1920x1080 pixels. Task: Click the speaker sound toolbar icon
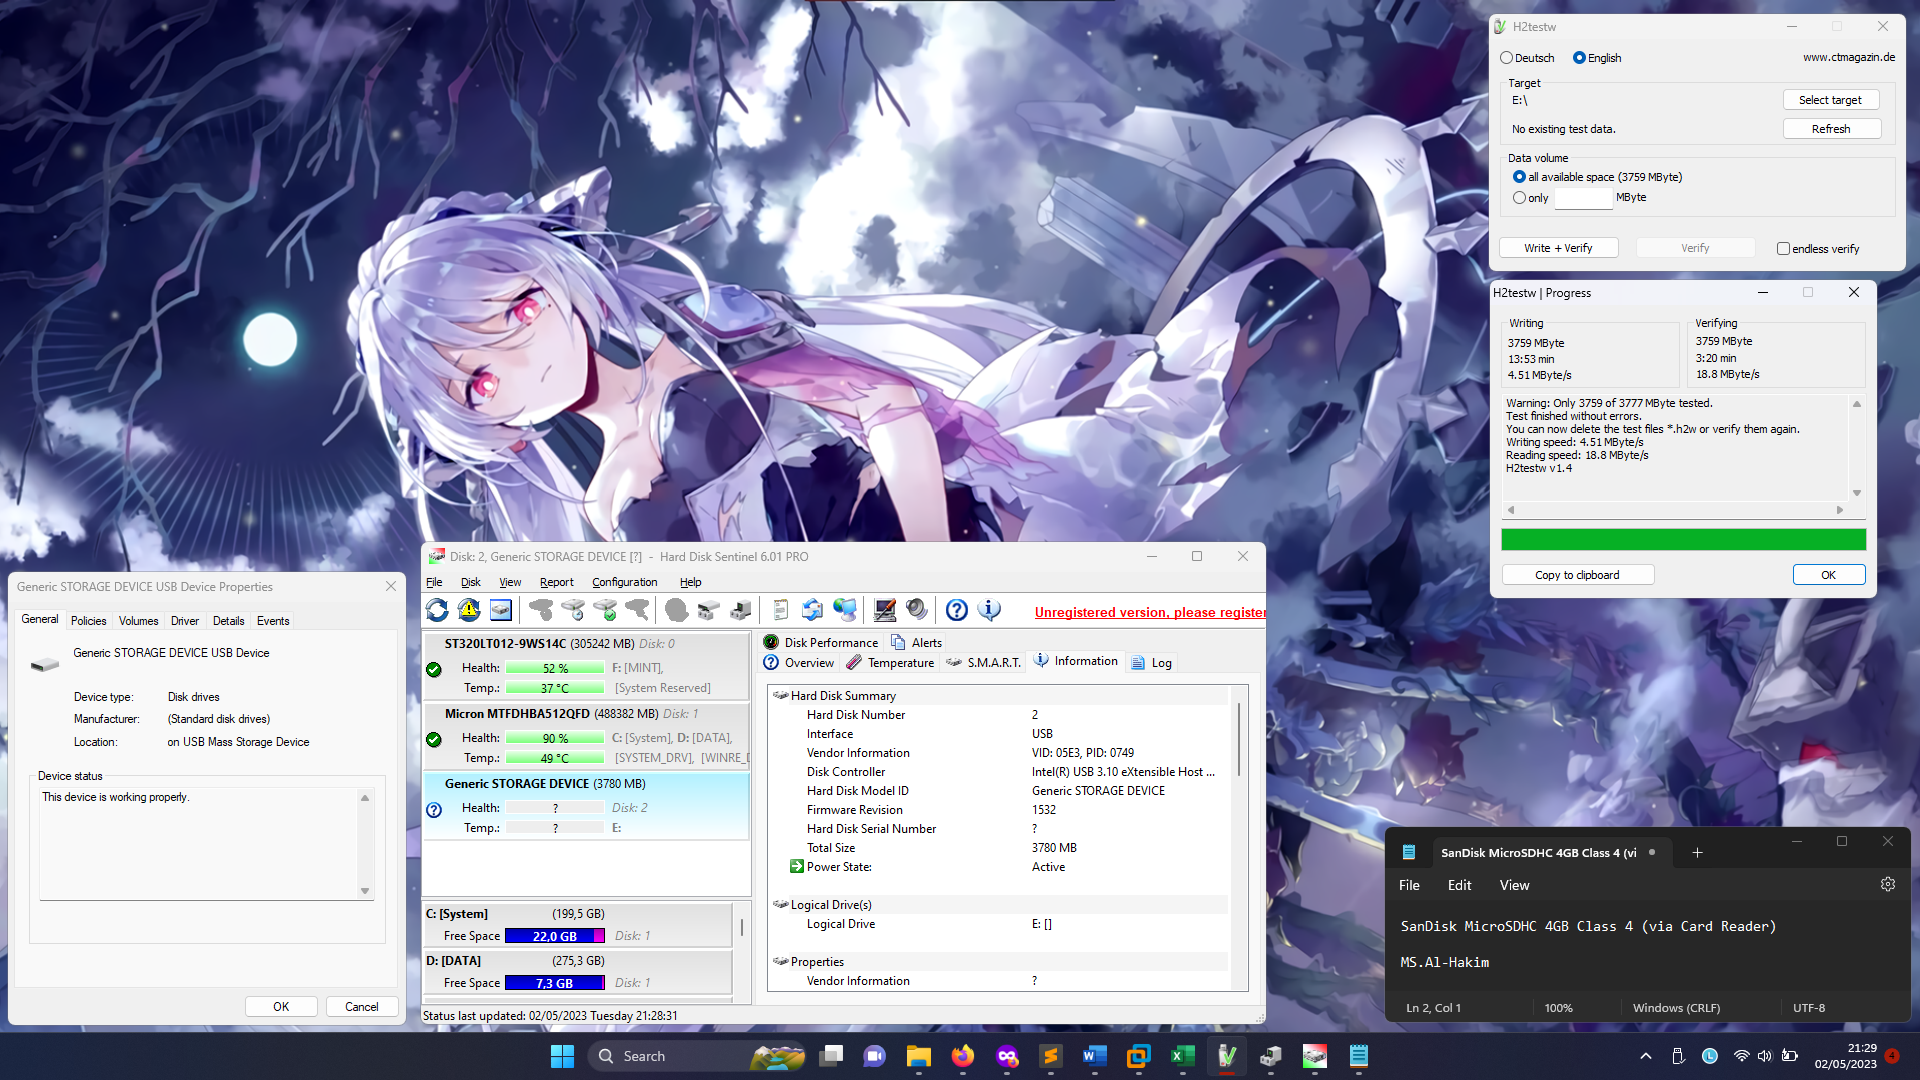tap(917, 609)
